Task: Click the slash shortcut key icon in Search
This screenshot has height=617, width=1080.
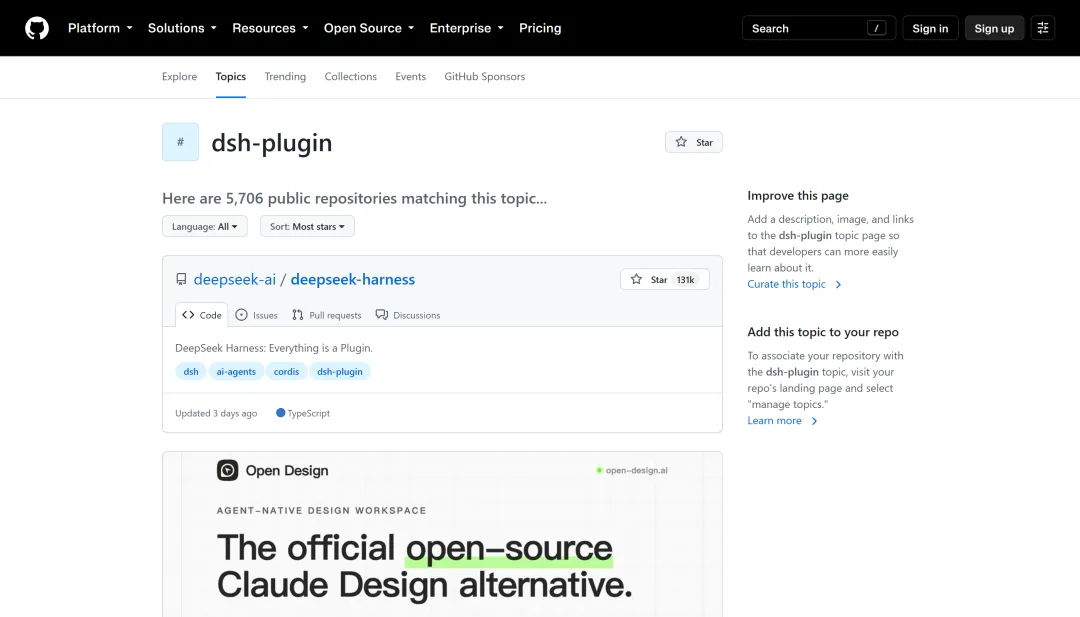Action: [x=876, y=28]
